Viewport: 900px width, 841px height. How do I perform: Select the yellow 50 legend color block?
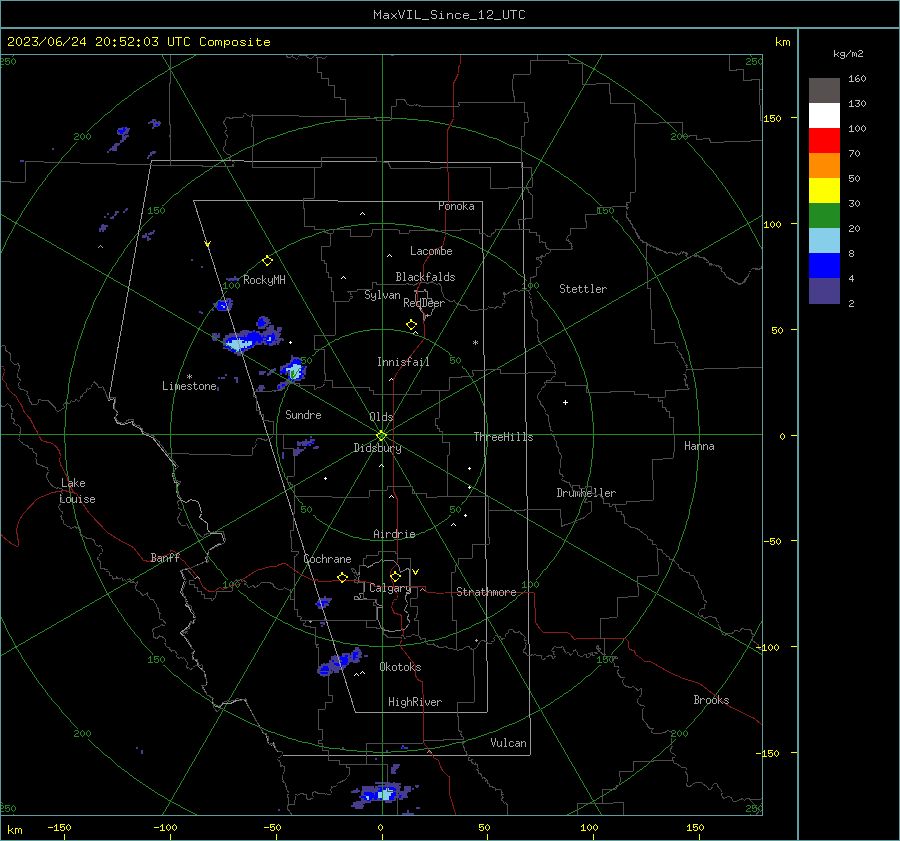[x=824, y=191]
